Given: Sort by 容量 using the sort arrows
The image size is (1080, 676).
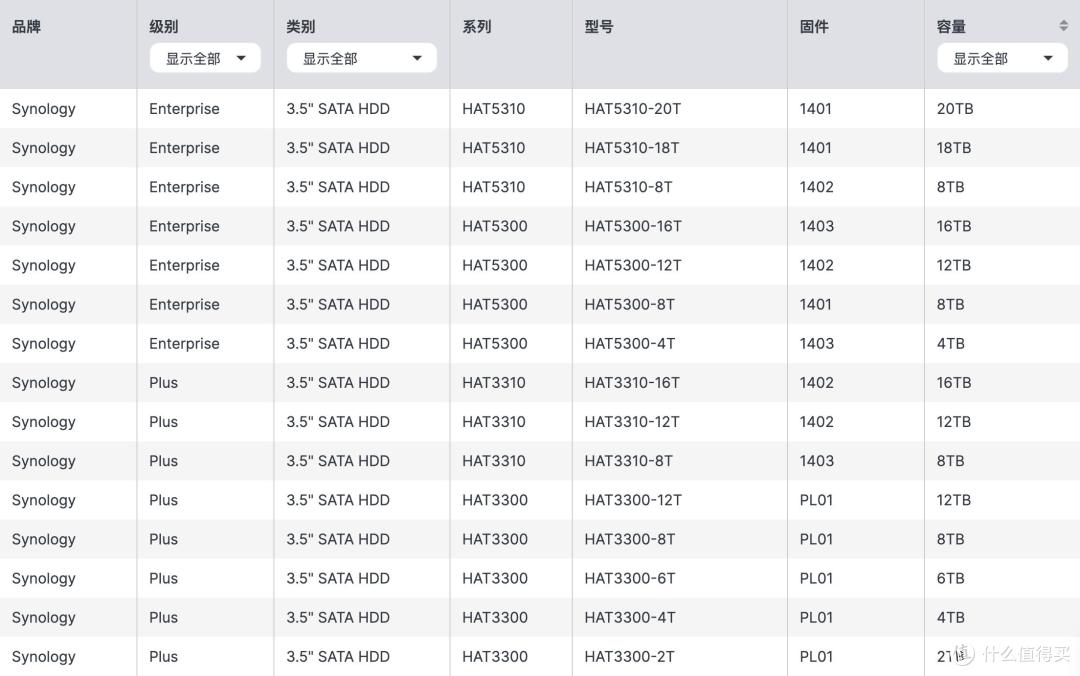Looking at the screenshot, I should 1063,26.
